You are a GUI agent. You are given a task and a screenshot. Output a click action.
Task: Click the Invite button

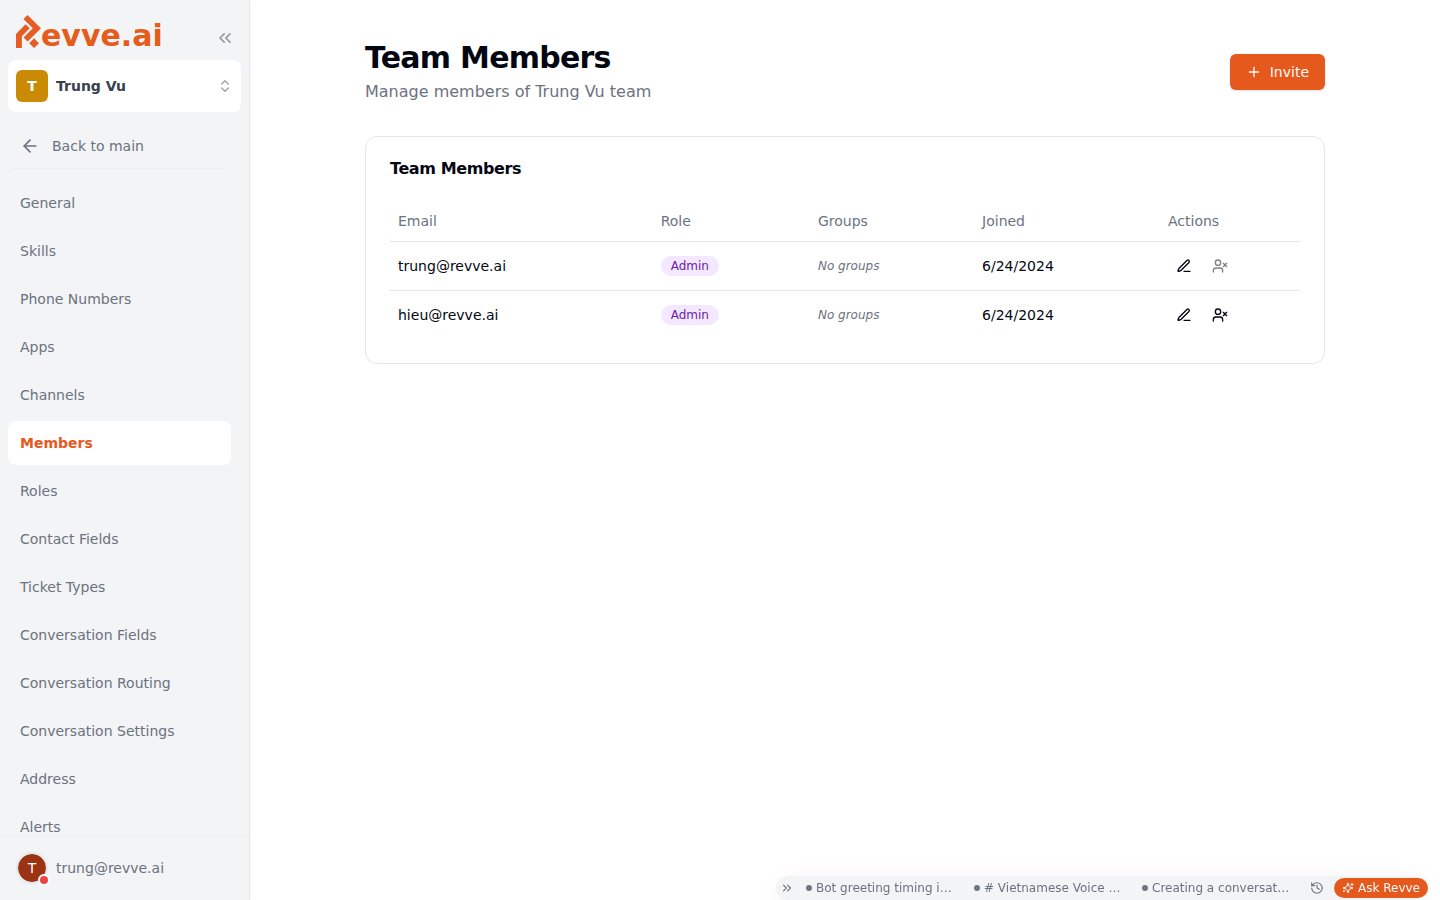tap(1277, 72)
